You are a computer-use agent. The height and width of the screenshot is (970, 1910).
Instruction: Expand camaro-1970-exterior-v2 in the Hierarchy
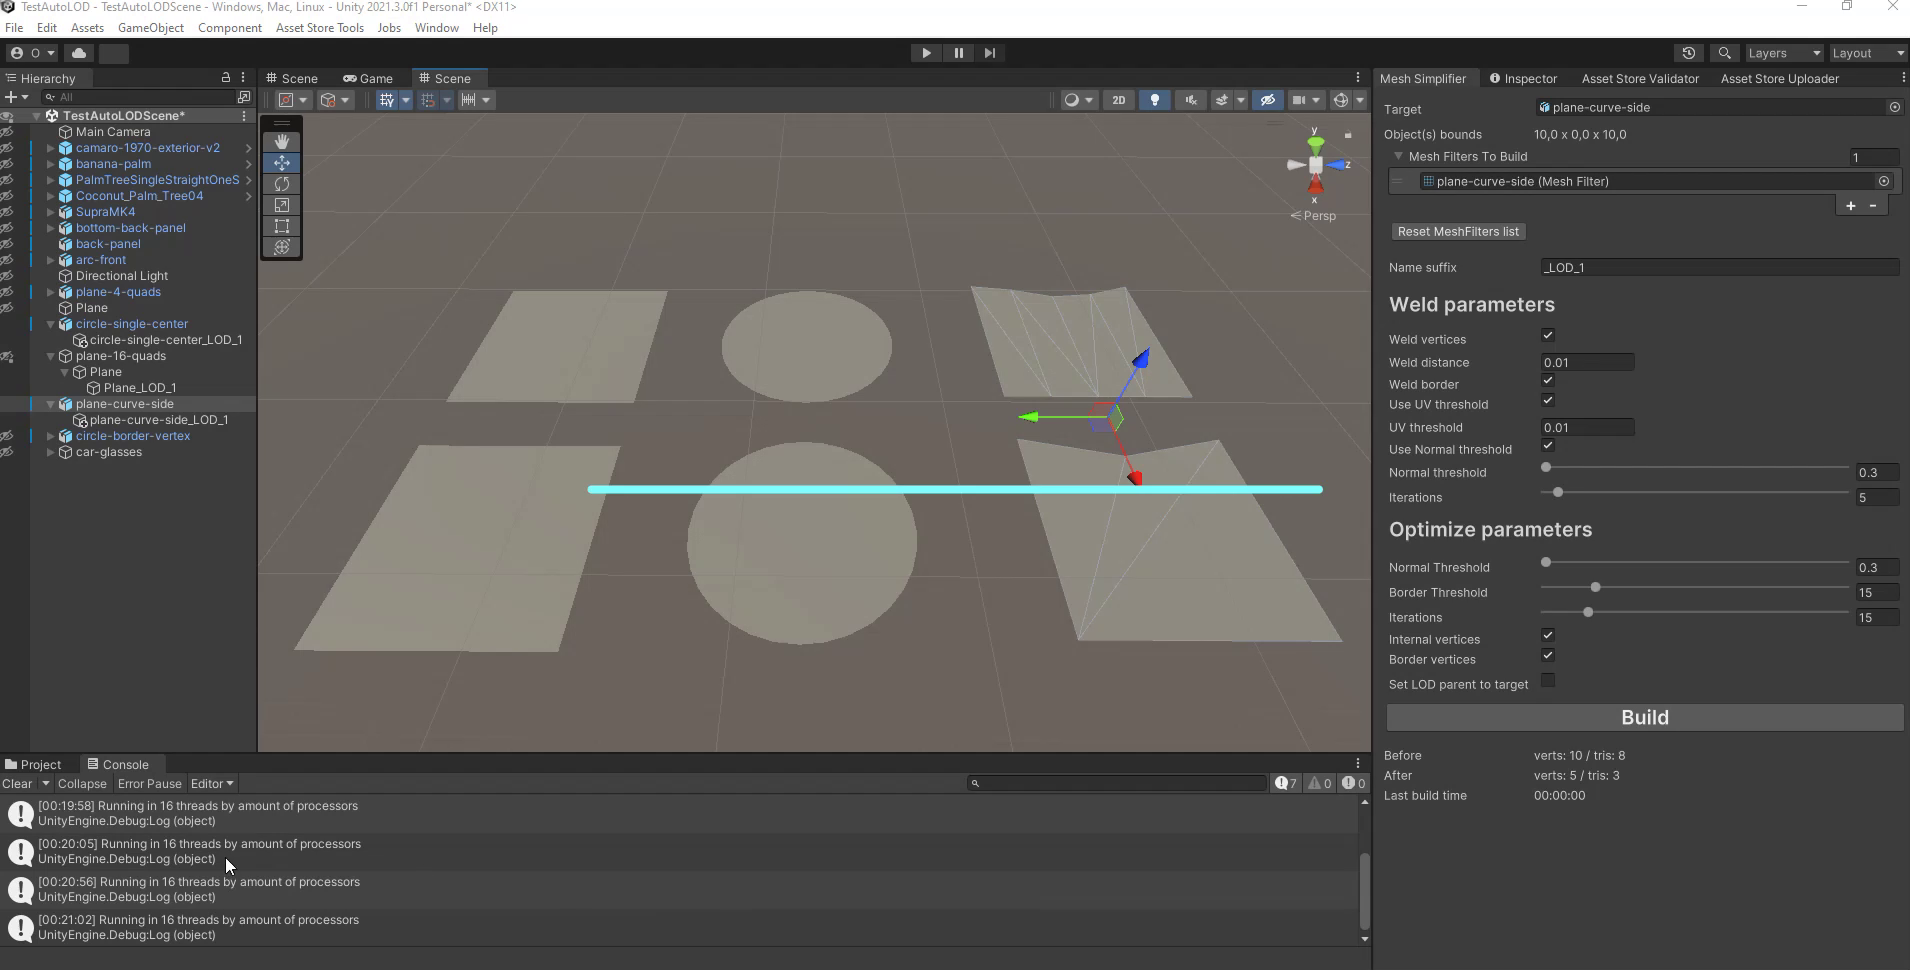click(50, 148)
